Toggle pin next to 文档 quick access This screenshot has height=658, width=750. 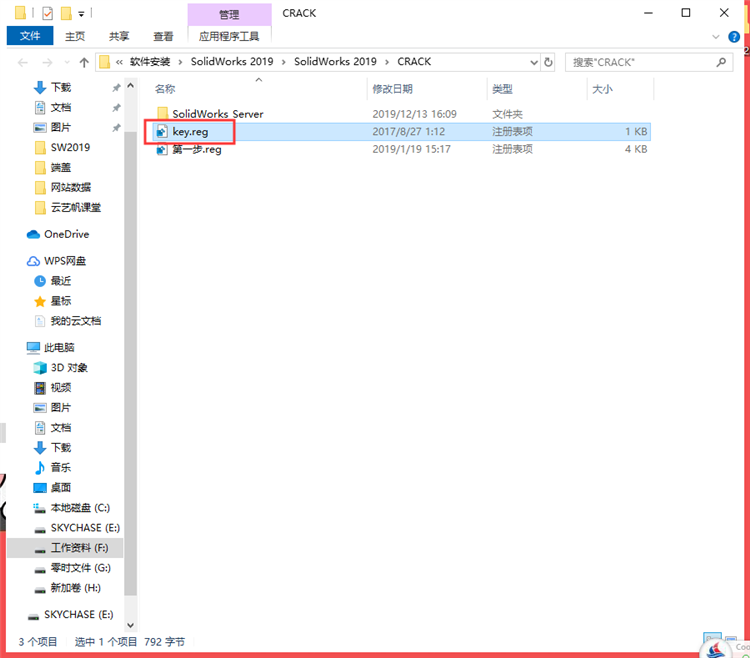(x=116, y=108)
